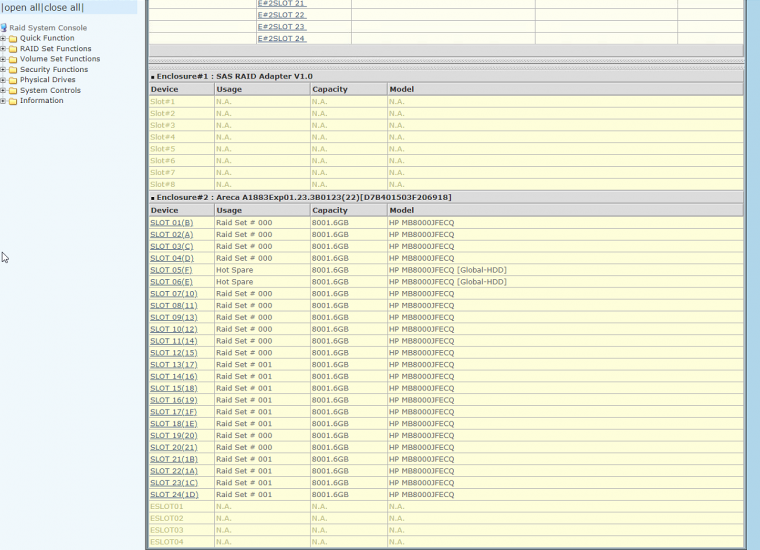Click the 'open all' link
The width and height of the screenshot is (760, 550).
pyautogui.click(x=22, y=7)
